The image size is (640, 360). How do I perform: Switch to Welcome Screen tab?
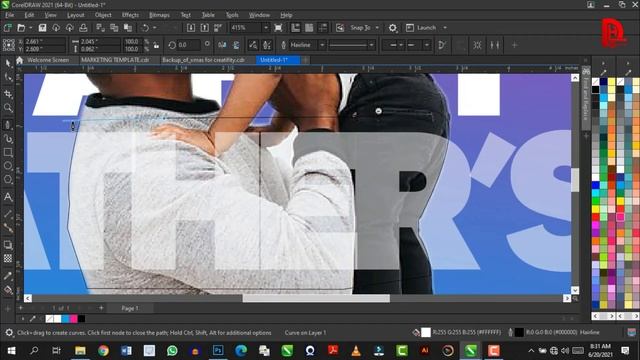coord(48,60)
